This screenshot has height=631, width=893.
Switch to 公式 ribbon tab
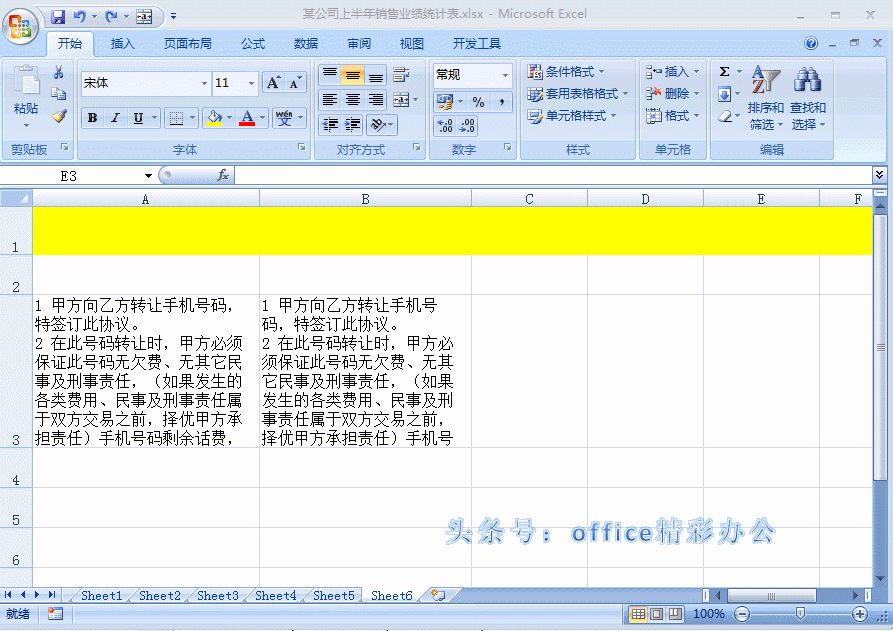click(253, 43)
